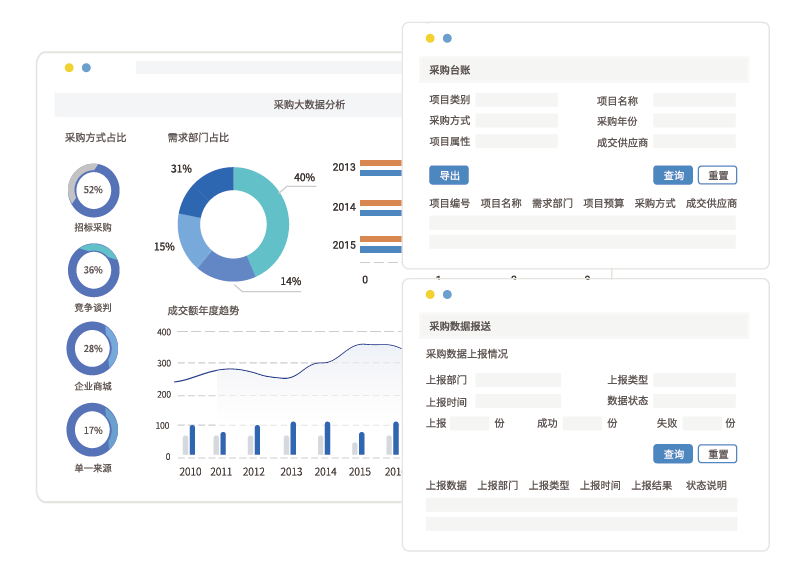Click the yellow dot in 采购台账 window
The height and width of the screenshot is (564, 798).
tap(430, 38)
